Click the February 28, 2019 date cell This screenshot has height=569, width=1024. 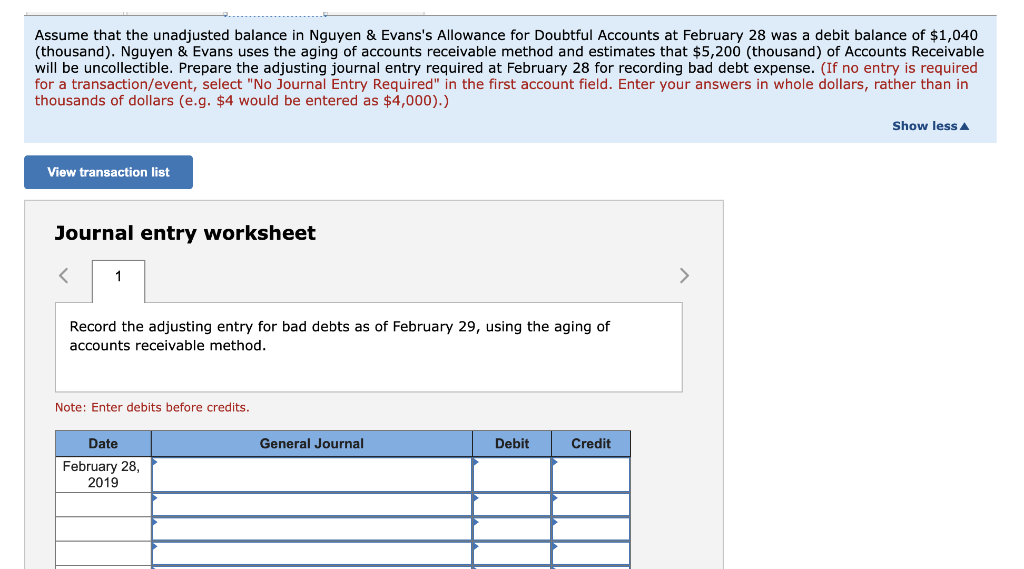(103, 474)
